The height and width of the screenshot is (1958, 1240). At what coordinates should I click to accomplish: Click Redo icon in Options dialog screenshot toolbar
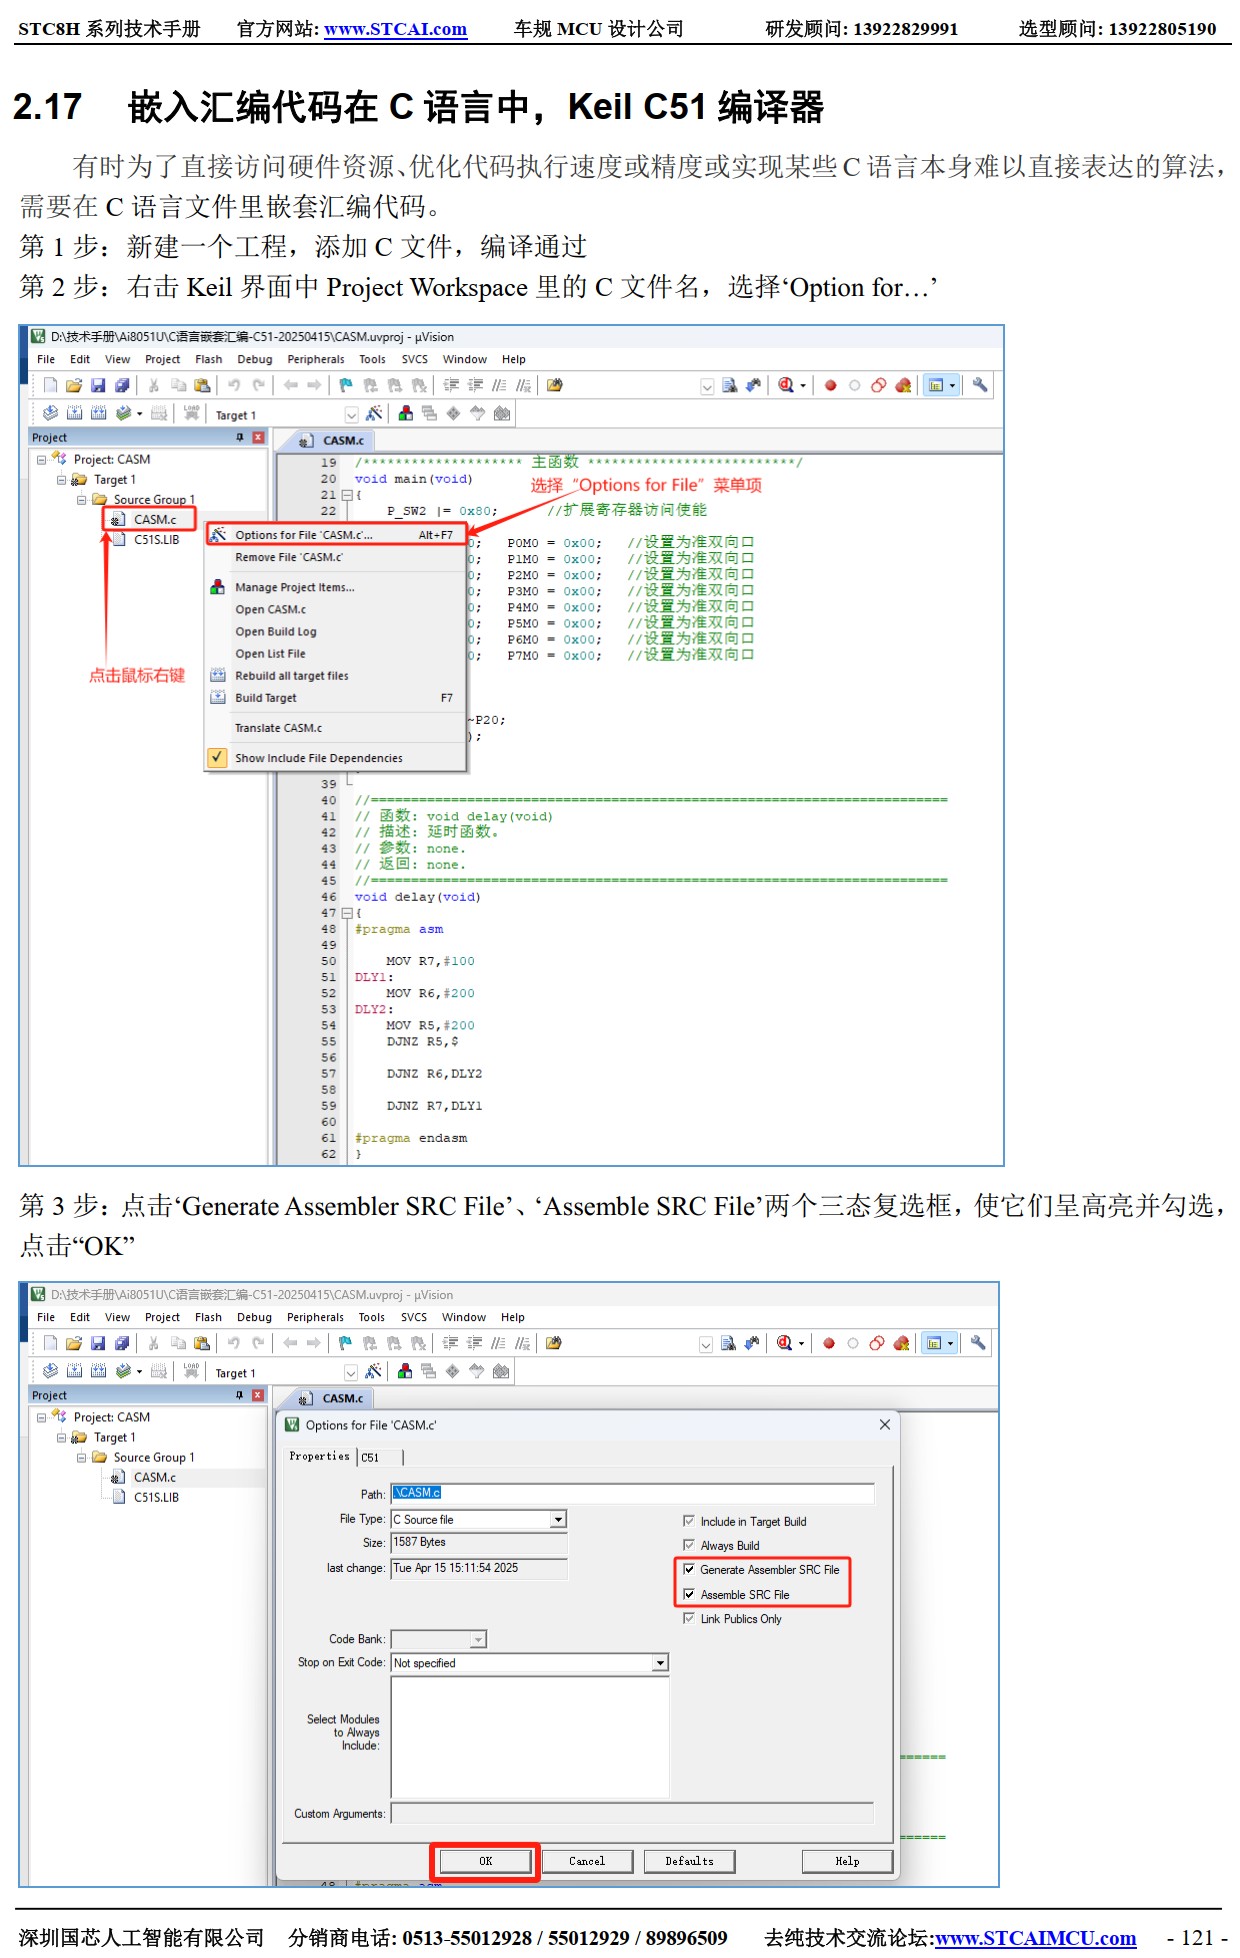(258, 1343)
